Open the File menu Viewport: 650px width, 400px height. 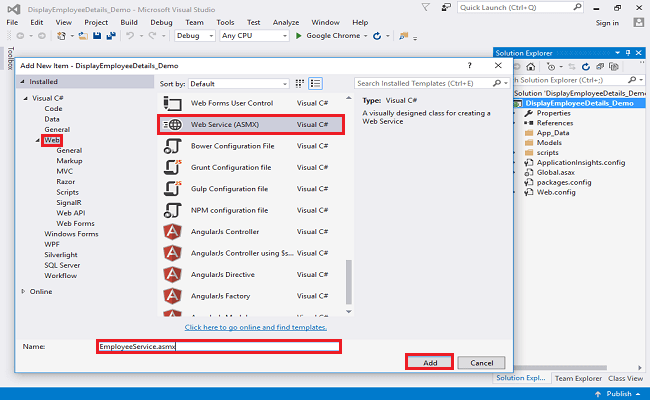tap(12, 22)
